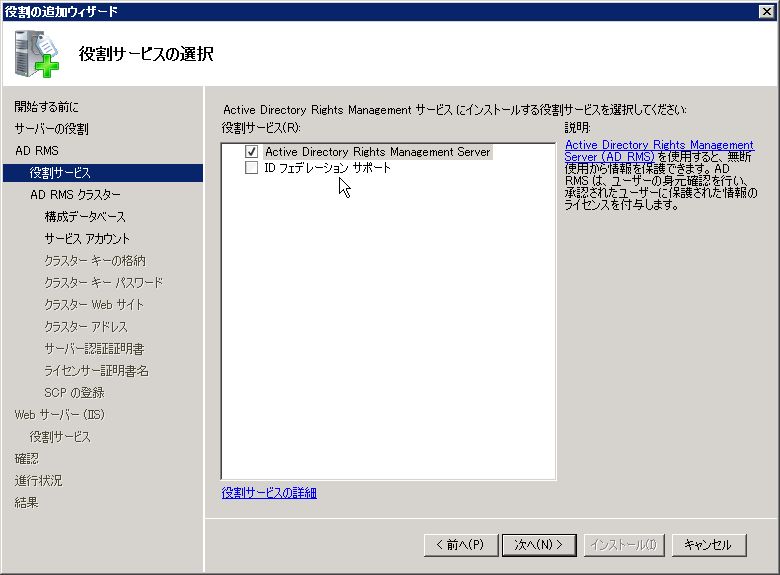Click Active Directory Rights Management Server list label

[x=378, y=151]
